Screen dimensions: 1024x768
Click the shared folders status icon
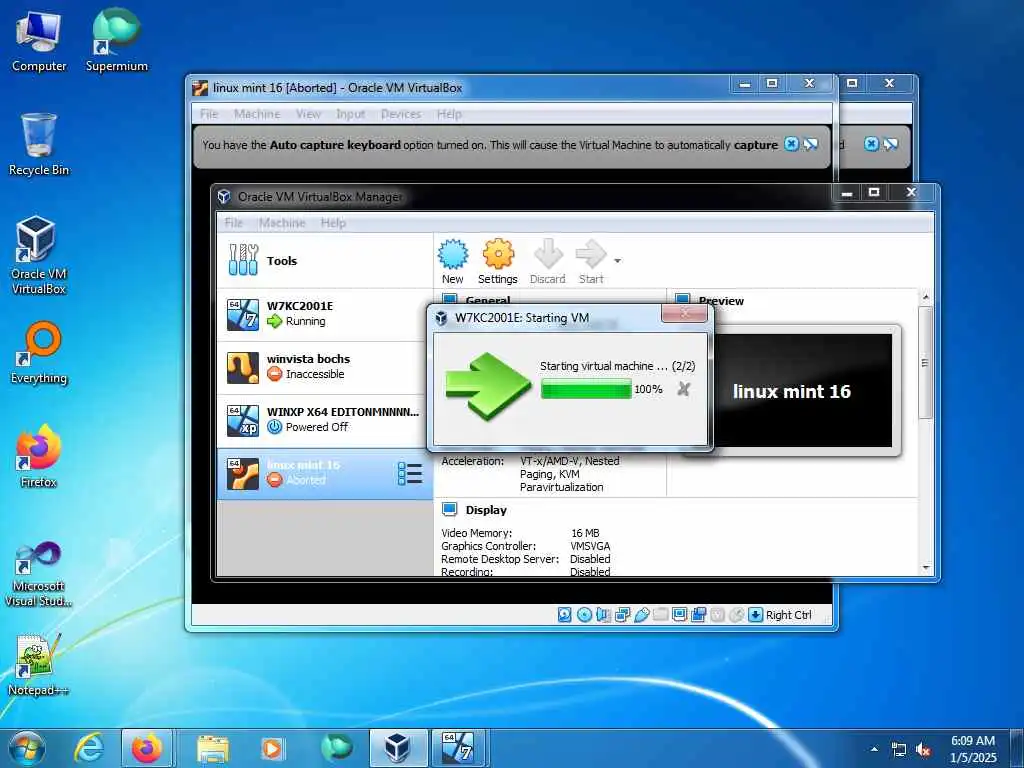pos(660,615)
